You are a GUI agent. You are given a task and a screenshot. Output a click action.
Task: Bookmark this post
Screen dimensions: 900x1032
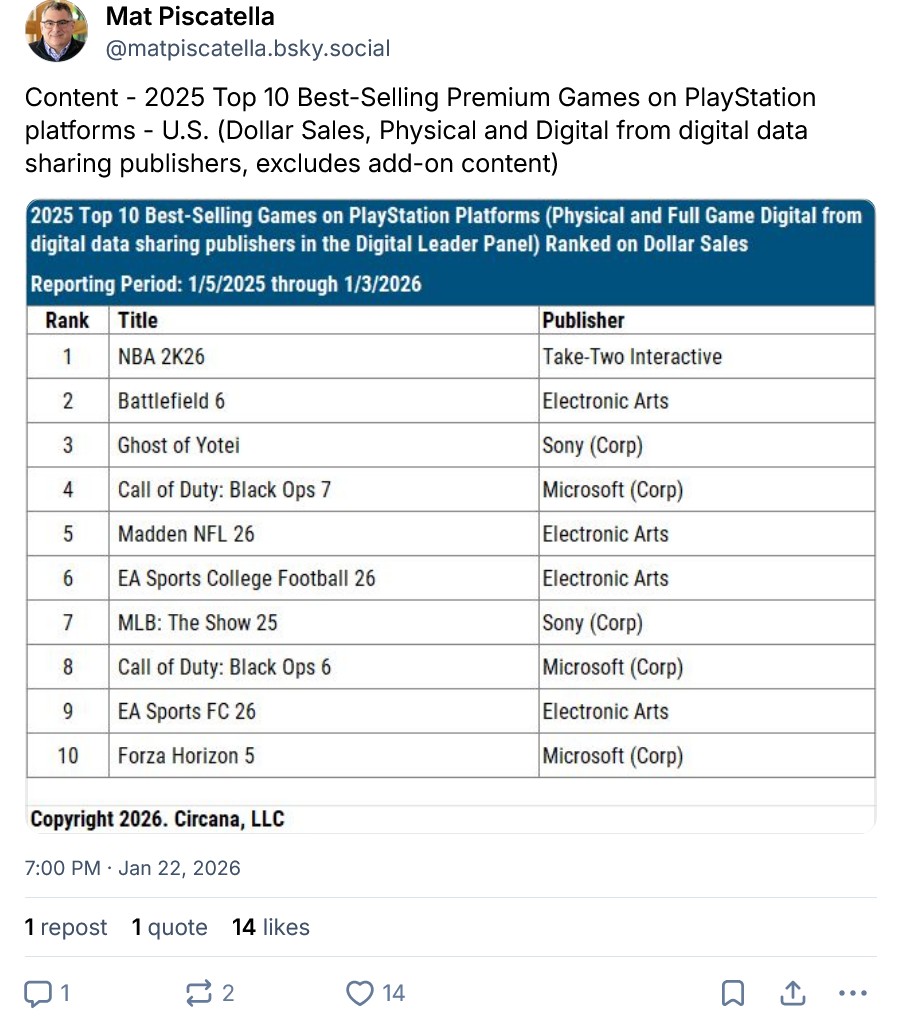click(x=733, y=993)
